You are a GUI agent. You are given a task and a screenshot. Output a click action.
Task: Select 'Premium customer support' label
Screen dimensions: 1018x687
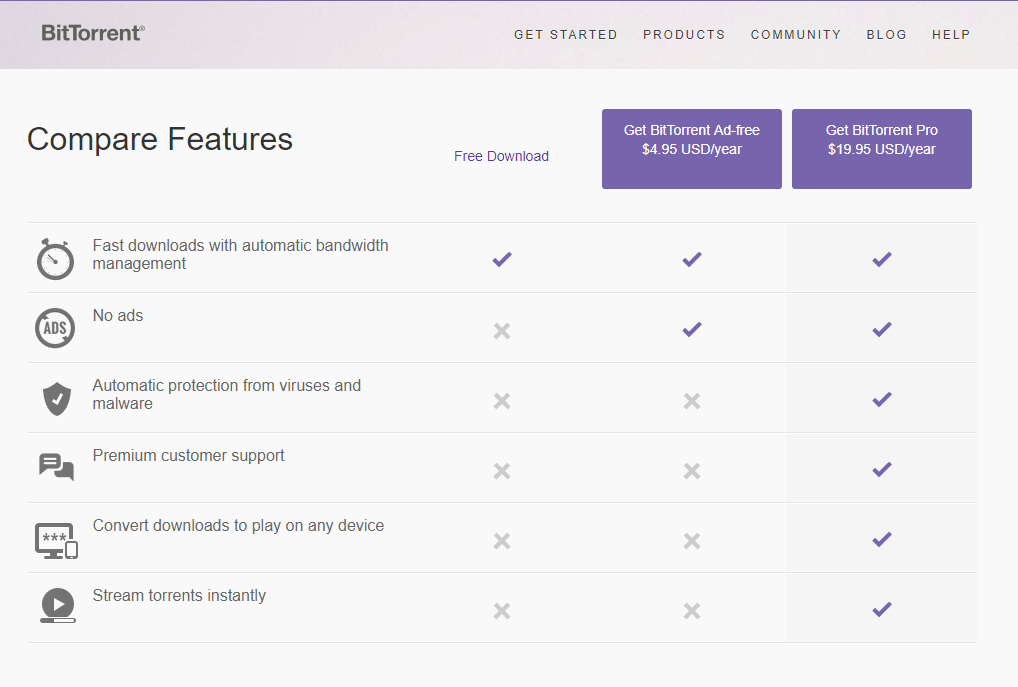point(188,456)
